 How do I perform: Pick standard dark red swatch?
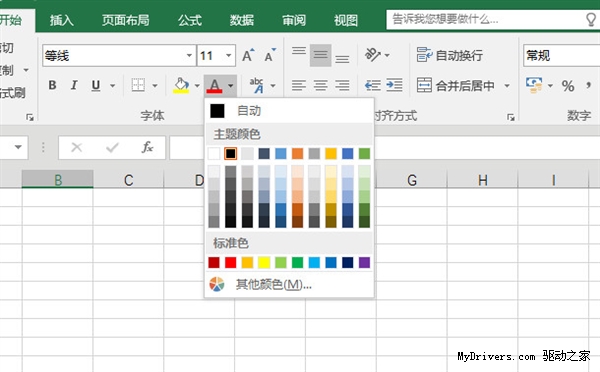pos(214,263)
